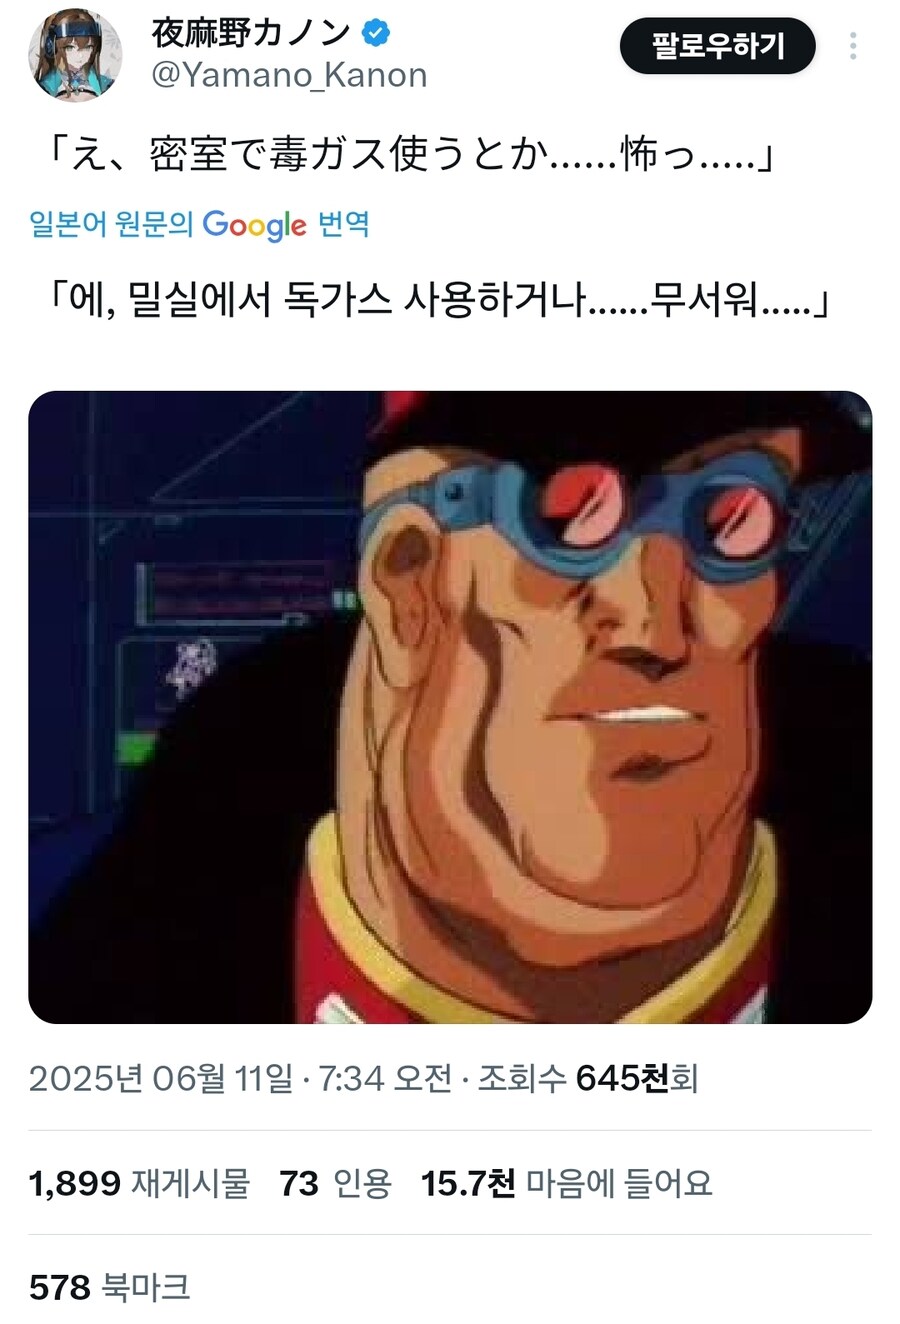Image resolution: width=900 pixels, height=1324 pixels.
Task: Click the 2025년 06월 11일 date
Action: click(161, 1078)
